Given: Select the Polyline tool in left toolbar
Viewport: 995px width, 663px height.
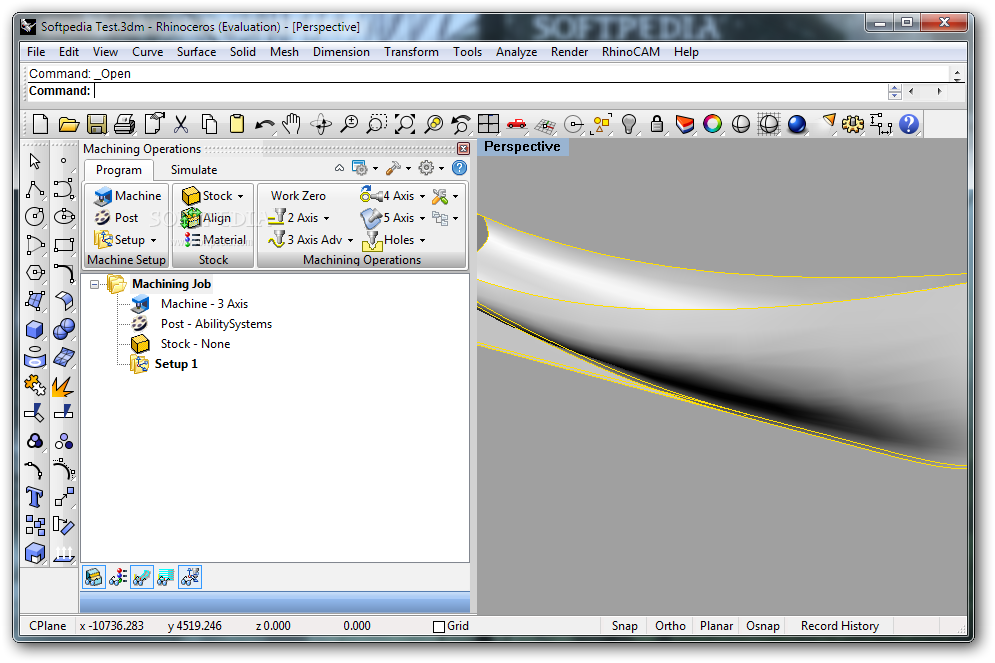Looking at the screenshot, I should (x=35, y=189).
